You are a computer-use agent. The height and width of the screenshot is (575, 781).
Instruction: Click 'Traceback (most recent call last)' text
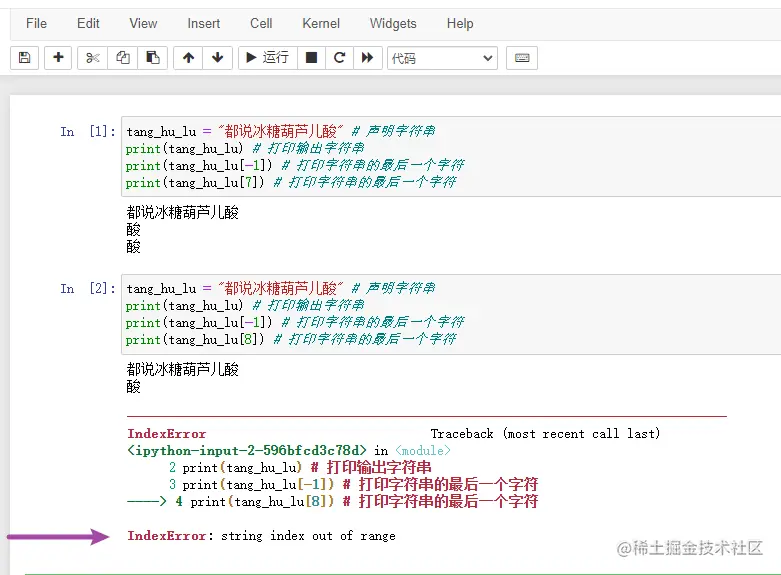(545, 433)
